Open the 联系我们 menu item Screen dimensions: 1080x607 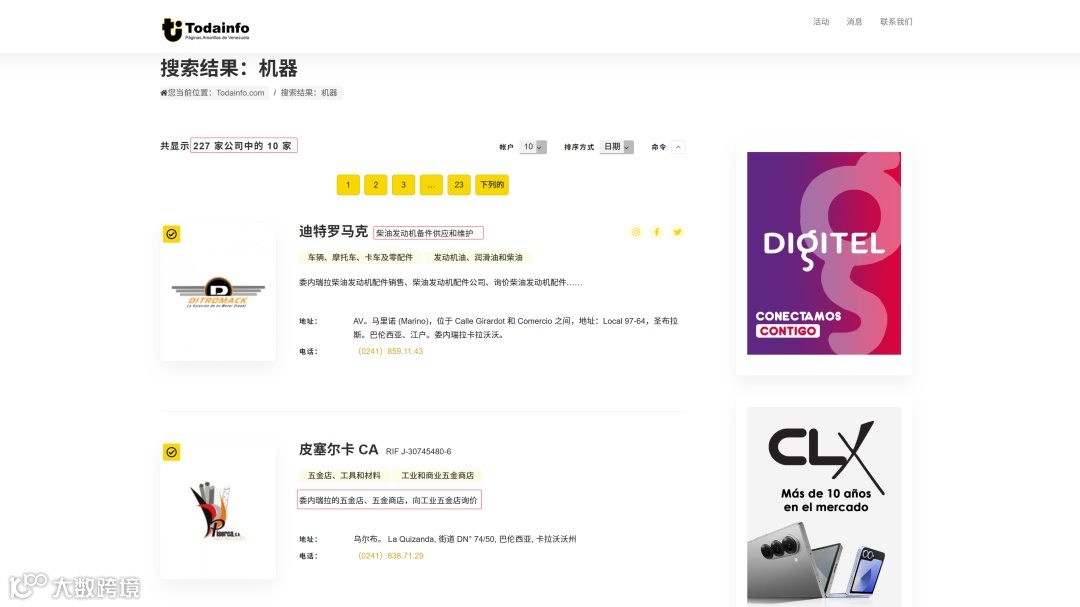point(896,22)
